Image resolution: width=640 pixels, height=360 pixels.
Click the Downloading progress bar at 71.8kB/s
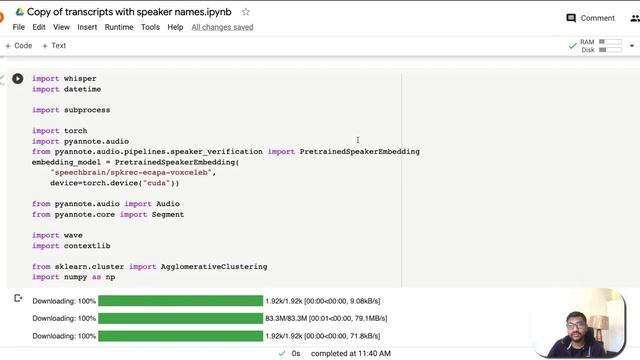click(x=180, y=336)
